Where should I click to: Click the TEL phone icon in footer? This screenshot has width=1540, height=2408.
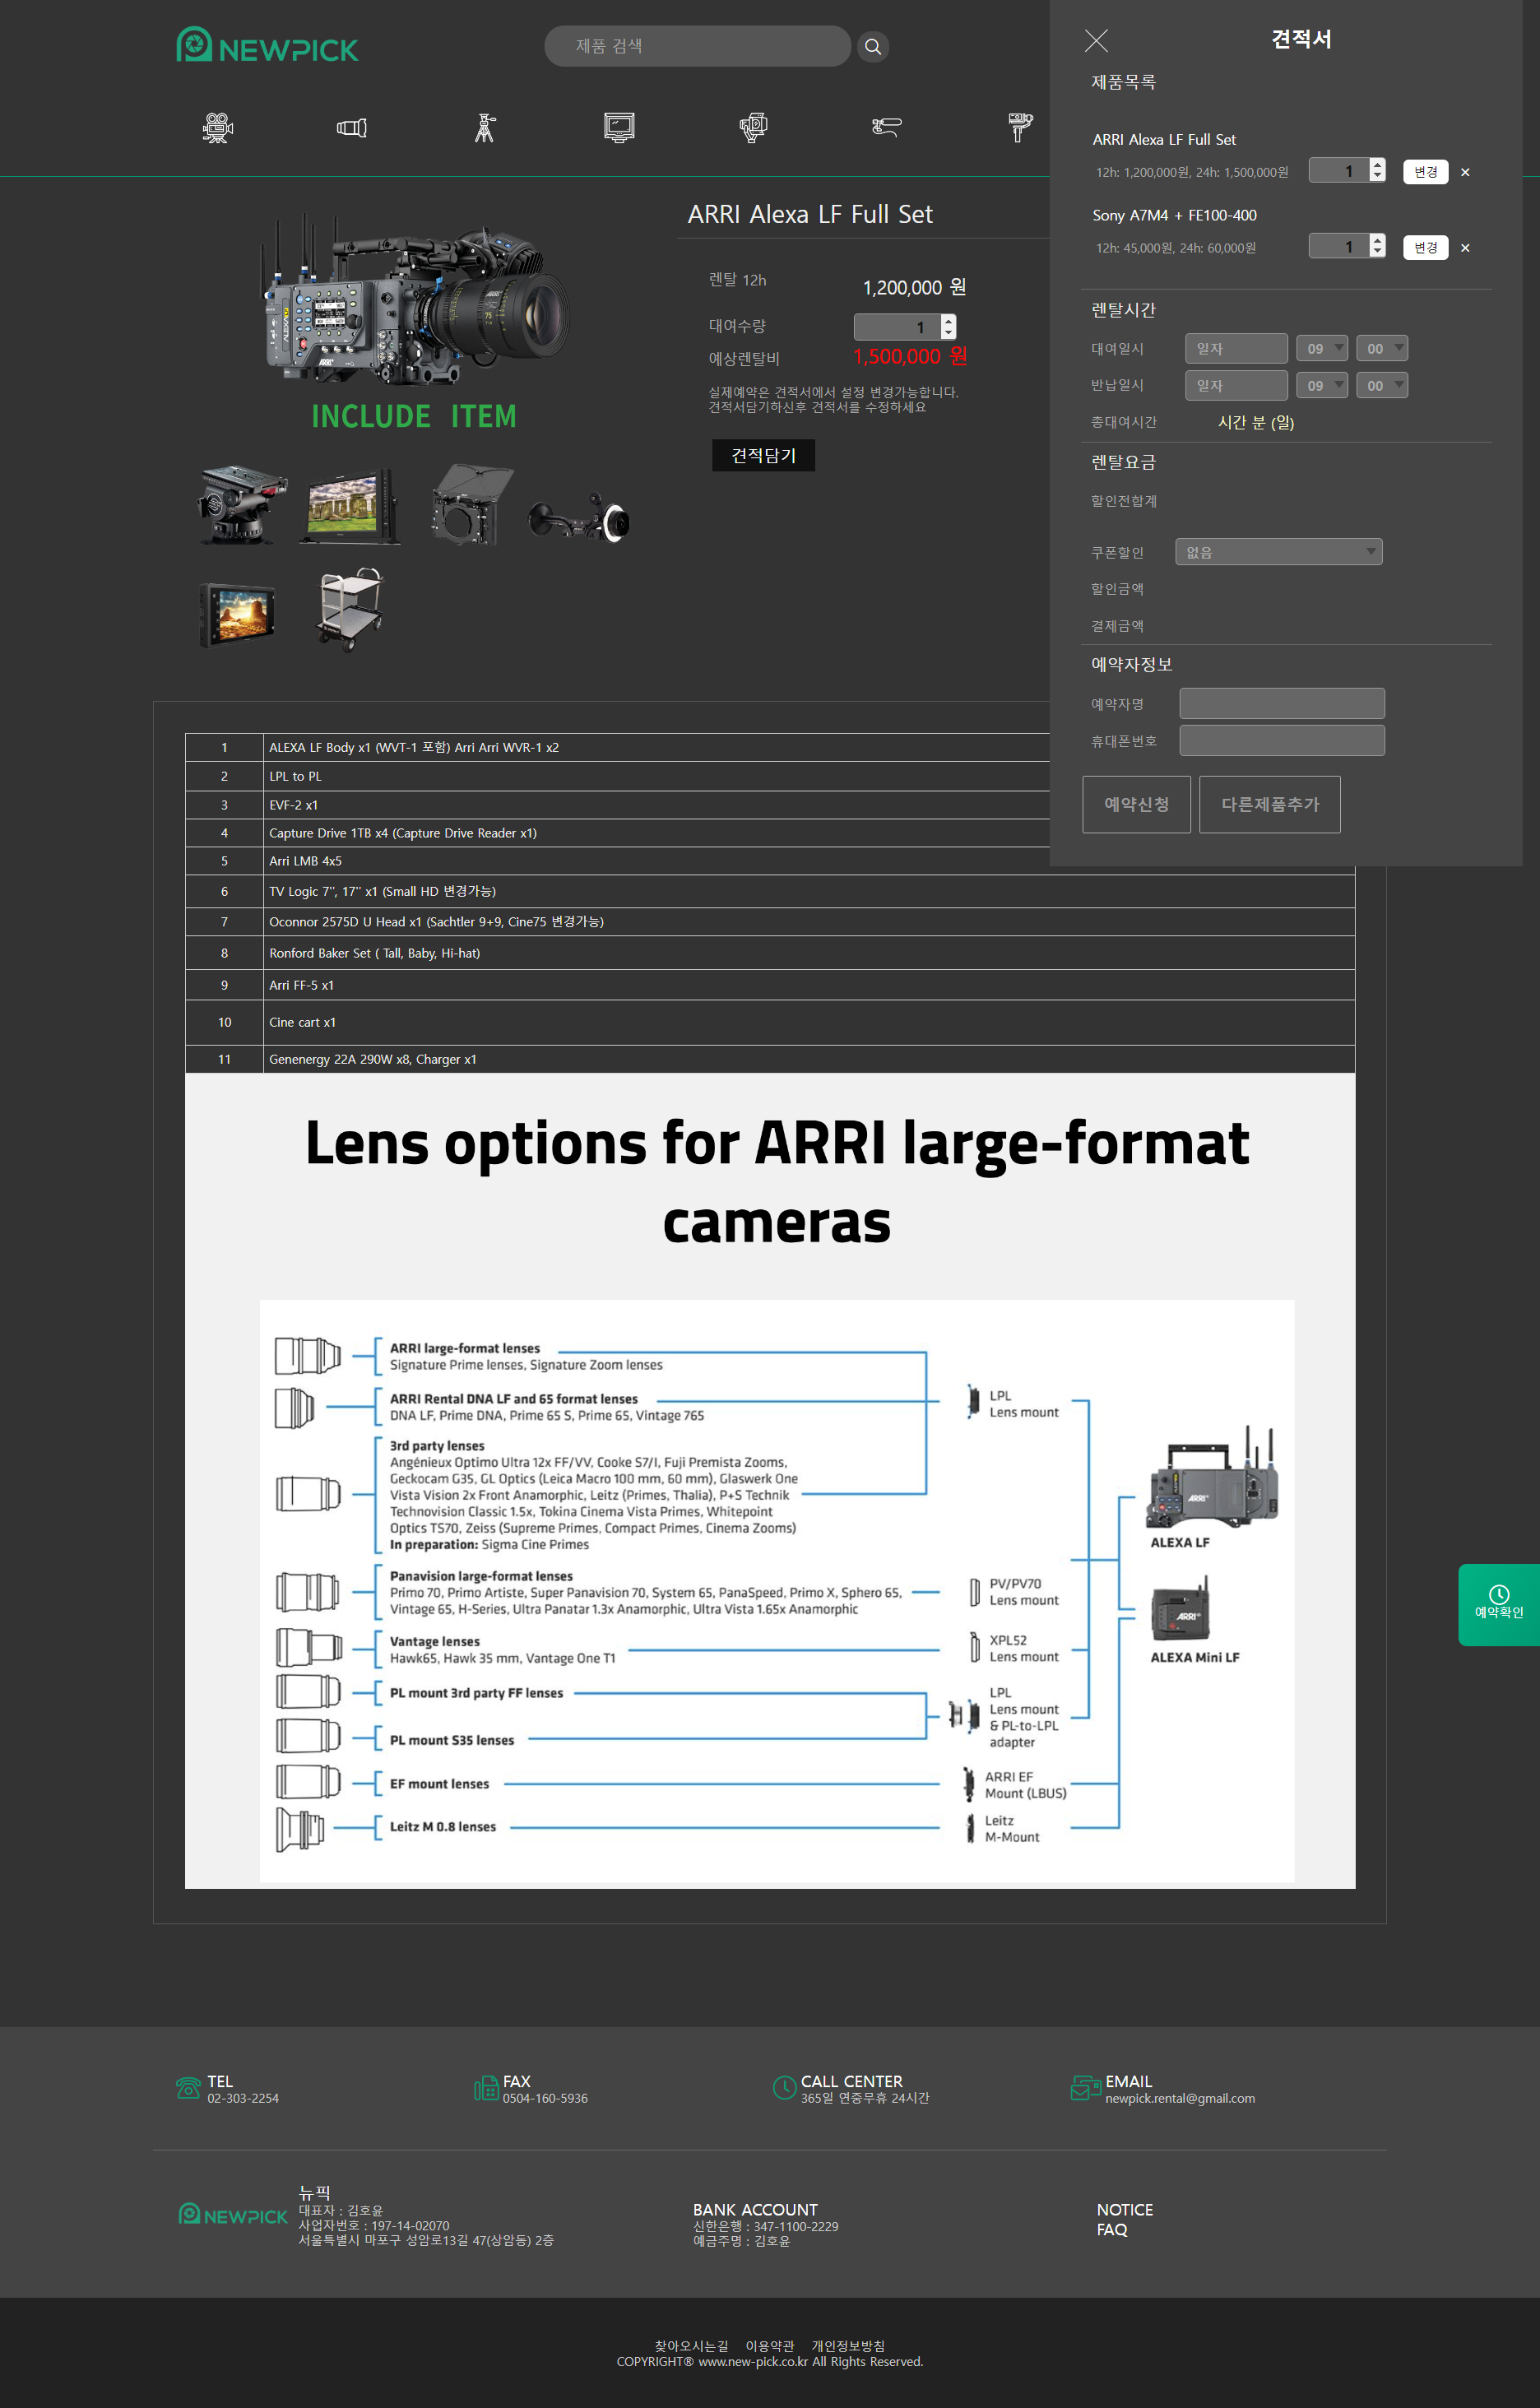coord(188,2088)
